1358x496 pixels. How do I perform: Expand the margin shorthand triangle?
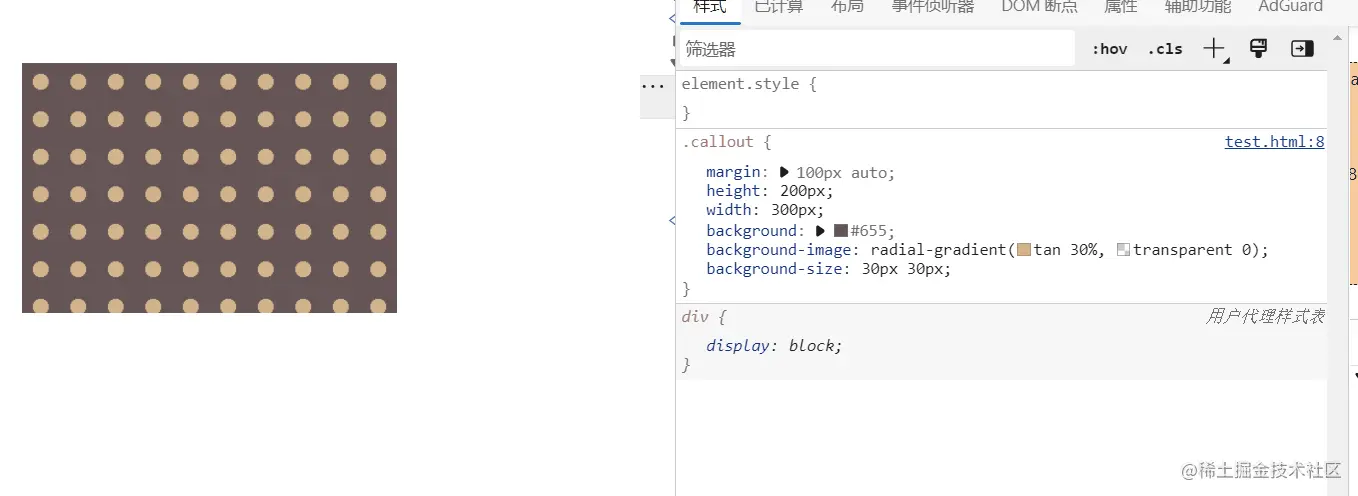(x=785, y=172)
